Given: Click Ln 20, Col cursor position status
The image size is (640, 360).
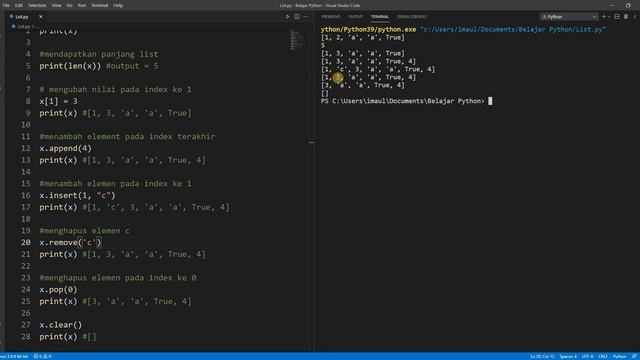Looking at the screenshot, I should click(542, 356).
